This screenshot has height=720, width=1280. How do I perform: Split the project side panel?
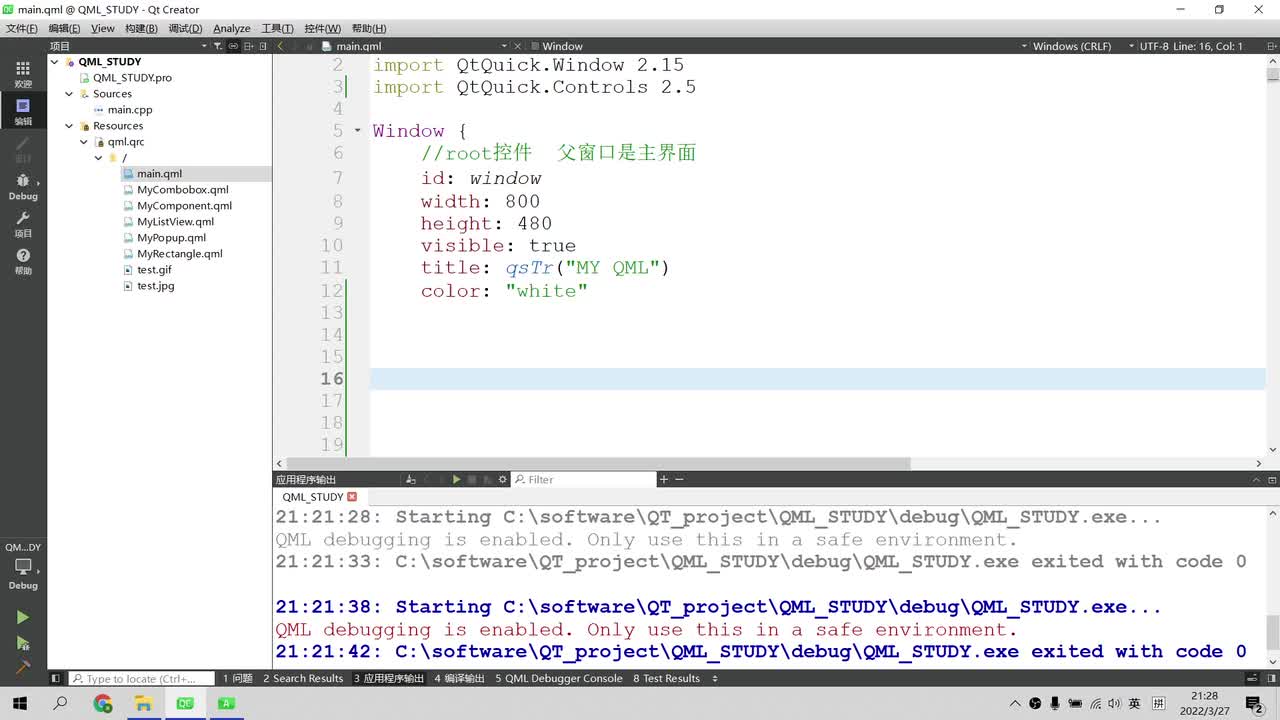coord(249,46)
